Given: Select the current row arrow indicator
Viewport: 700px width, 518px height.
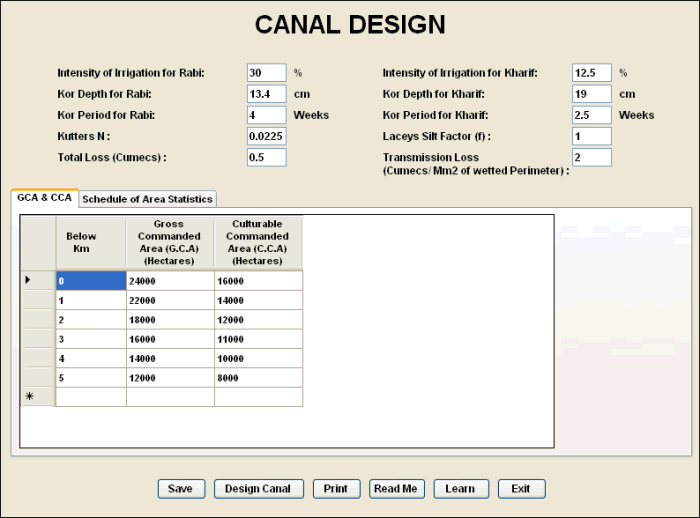Looking at the screenshot, I should 38,281.
